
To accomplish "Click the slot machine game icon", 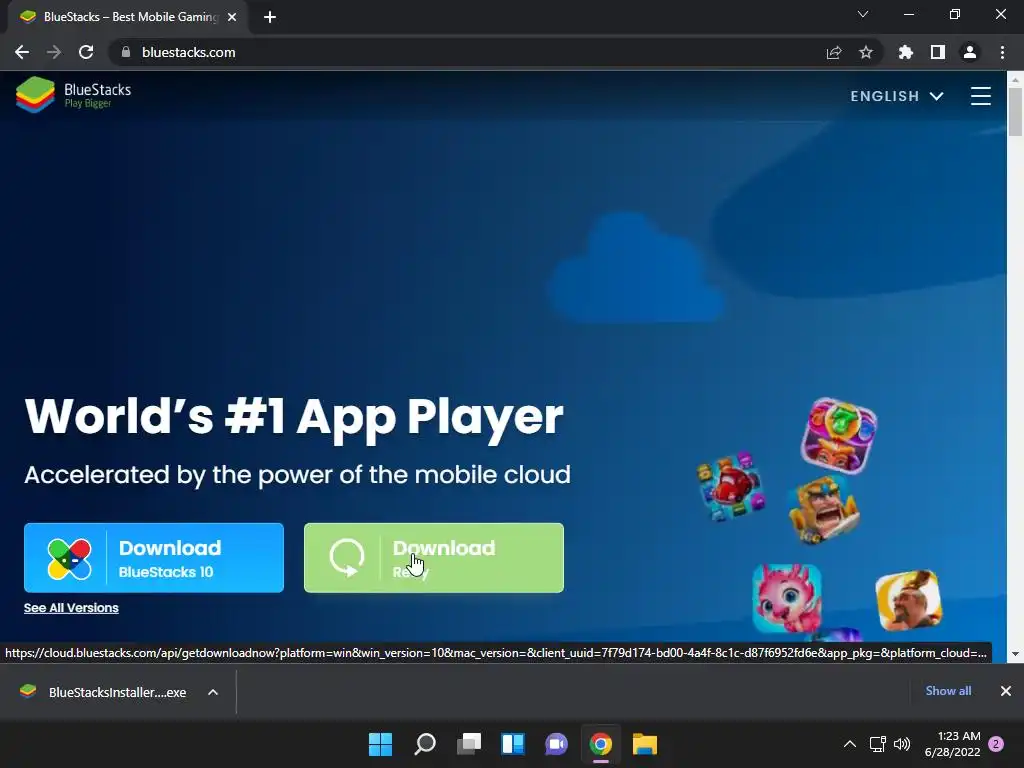I will [x=839, y=435].
